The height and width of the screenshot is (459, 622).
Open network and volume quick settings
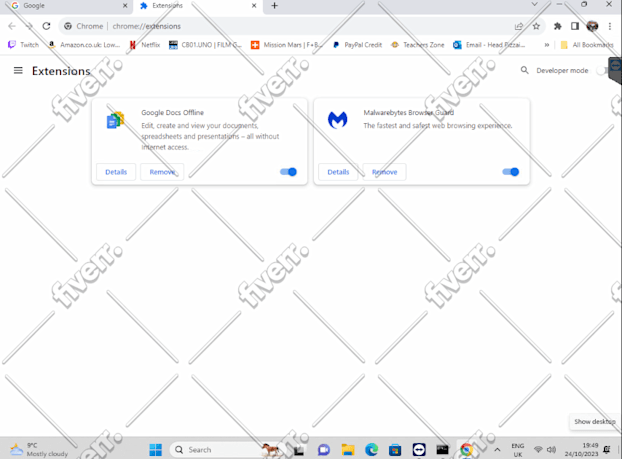[545, 449]
